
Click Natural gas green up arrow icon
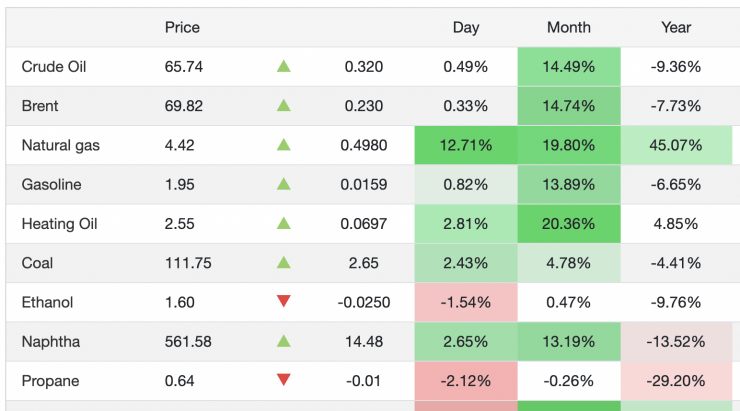pyautogui.click(x=283, y=145)
